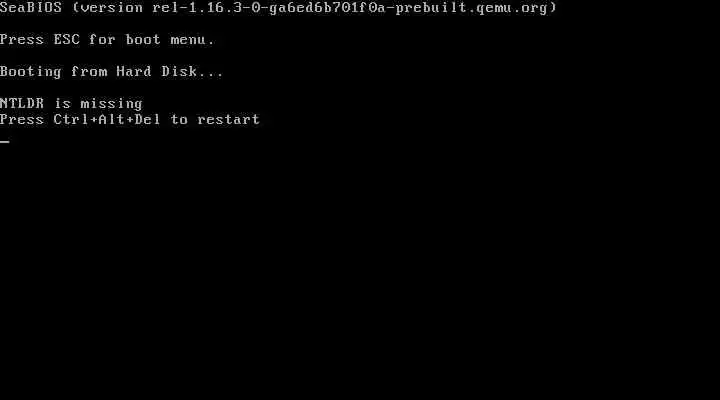Click the word 'from' in boot line
The height and width of the screenshot is (400, 720).
89,72
